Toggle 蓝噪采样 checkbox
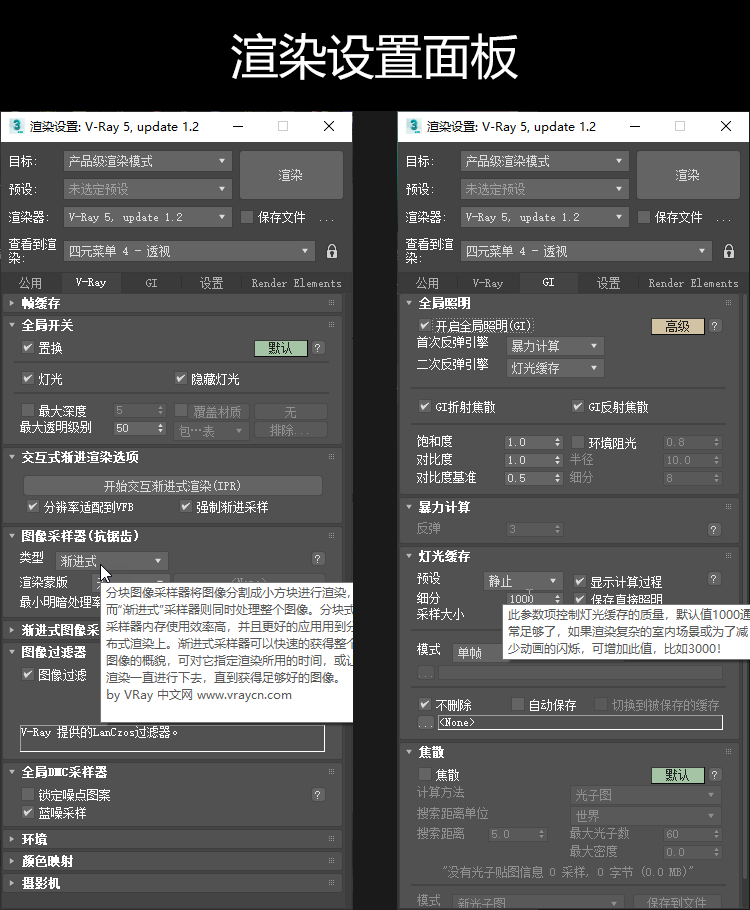Image resolution: width=750 pixels, height=910 pixels. (28, 812)
